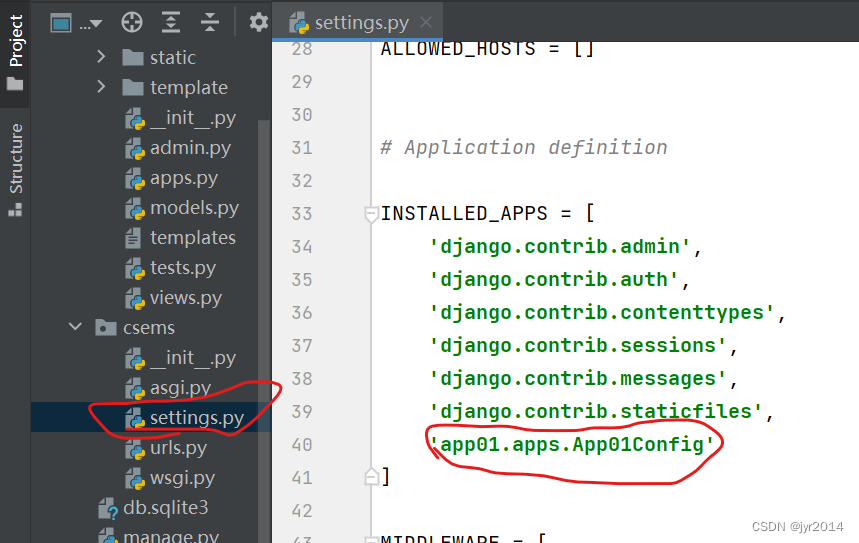This screenshot has height=543, width=859.
Task: Click the Python icon beside tests.py
Action: click(x=135, y=268)
